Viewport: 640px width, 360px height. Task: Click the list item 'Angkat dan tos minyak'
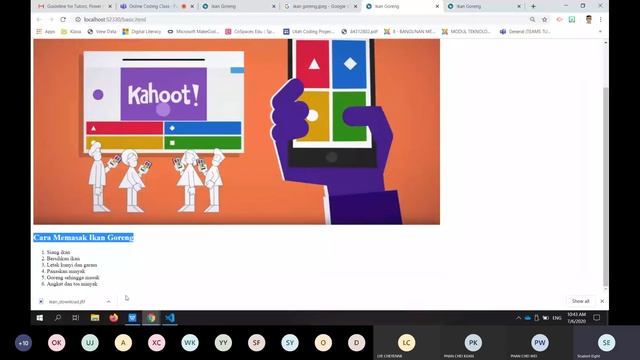coord(72,284)
